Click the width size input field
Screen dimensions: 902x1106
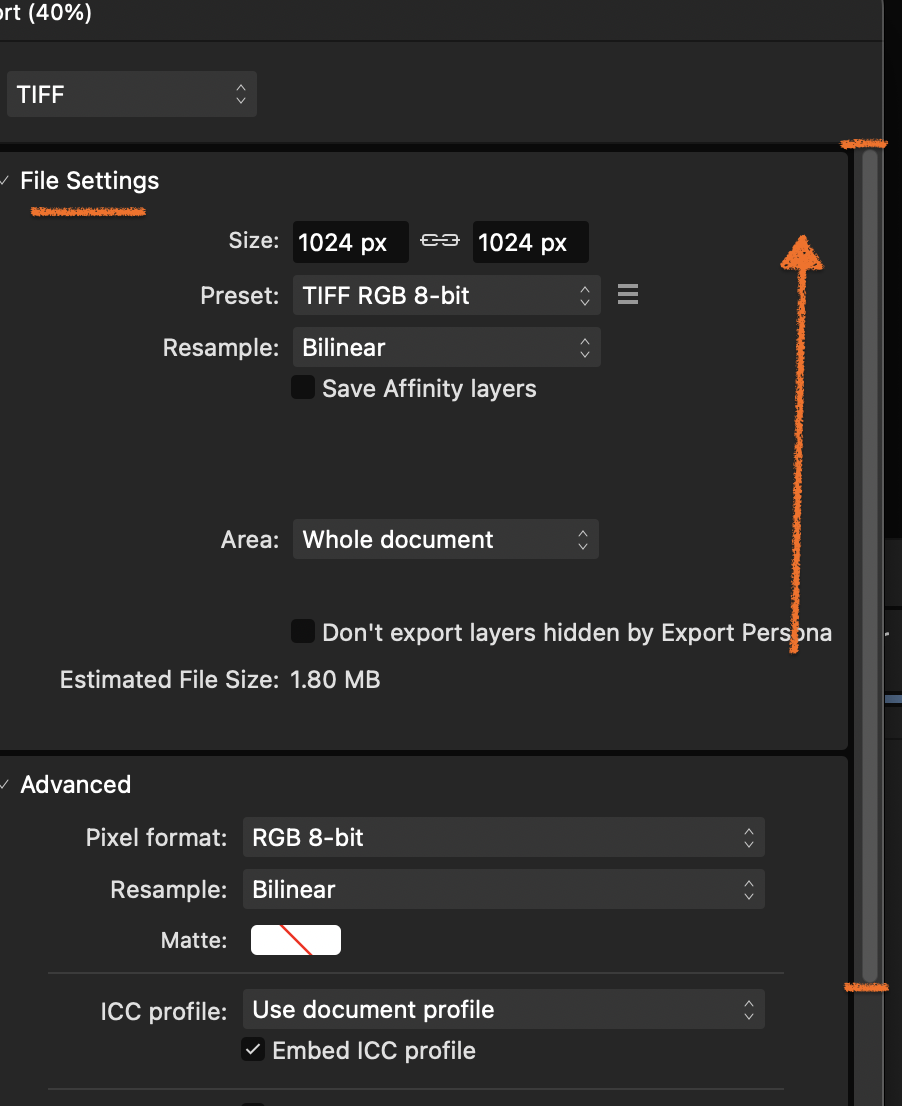tap(351, 242)
